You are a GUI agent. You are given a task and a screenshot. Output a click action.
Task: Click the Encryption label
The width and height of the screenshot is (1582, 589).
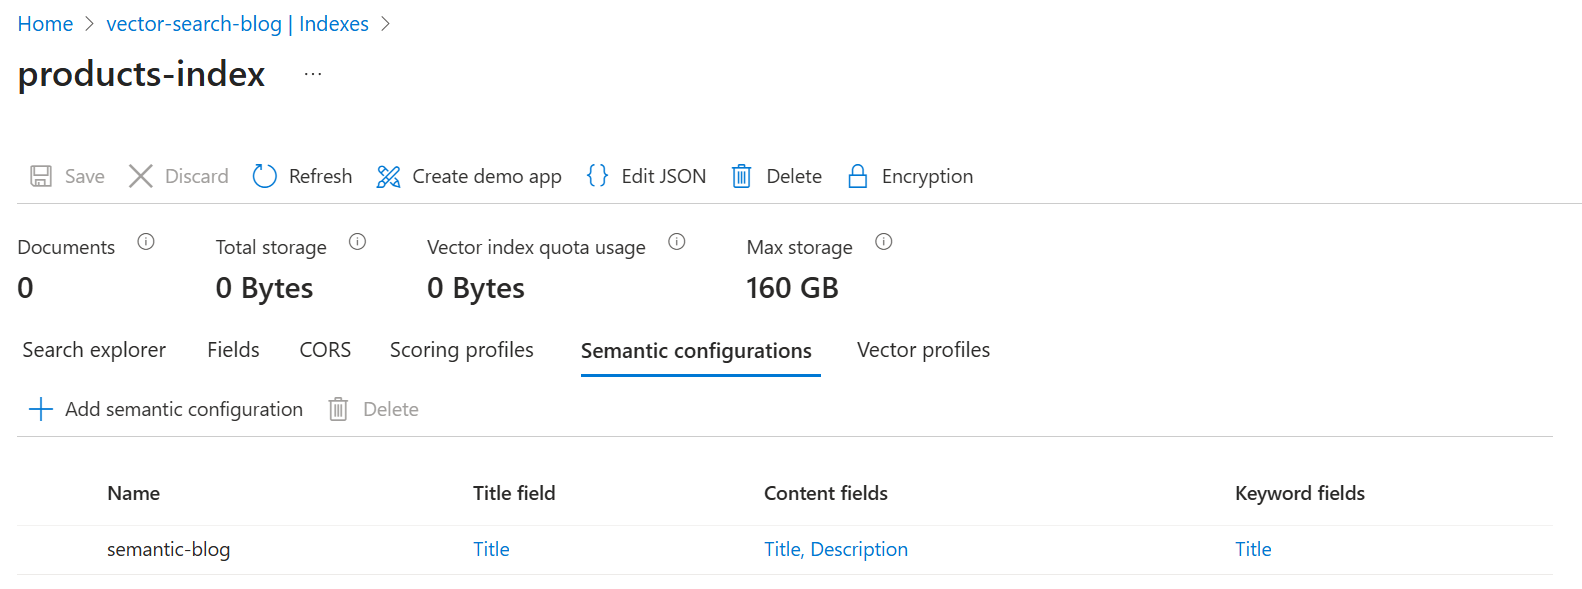pyautogui.click(x=927, y=176)
